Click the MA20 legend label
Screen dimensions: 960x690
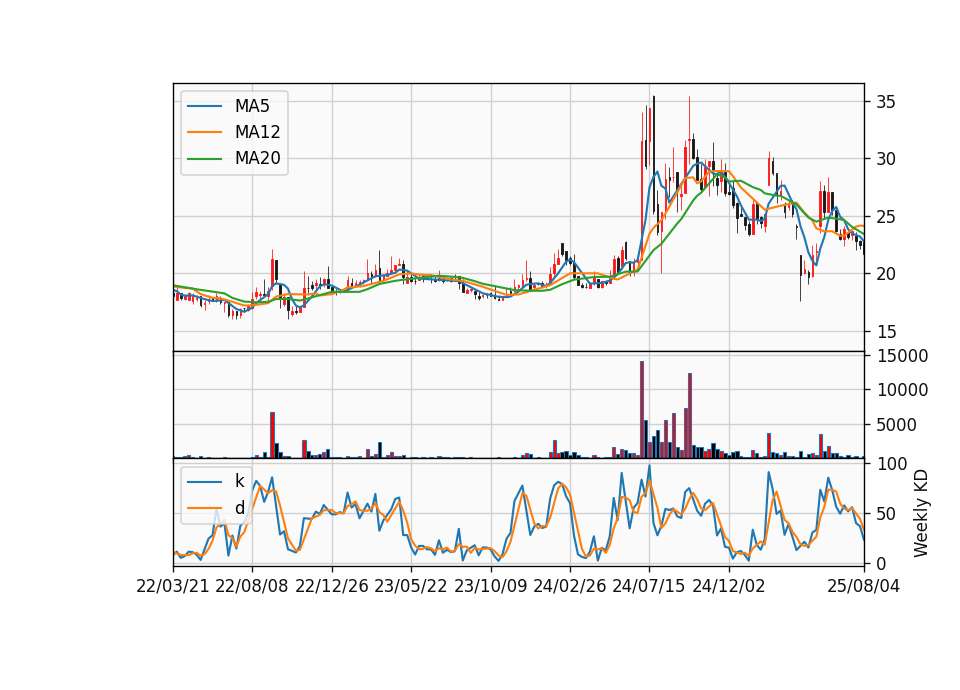[257, 158]
